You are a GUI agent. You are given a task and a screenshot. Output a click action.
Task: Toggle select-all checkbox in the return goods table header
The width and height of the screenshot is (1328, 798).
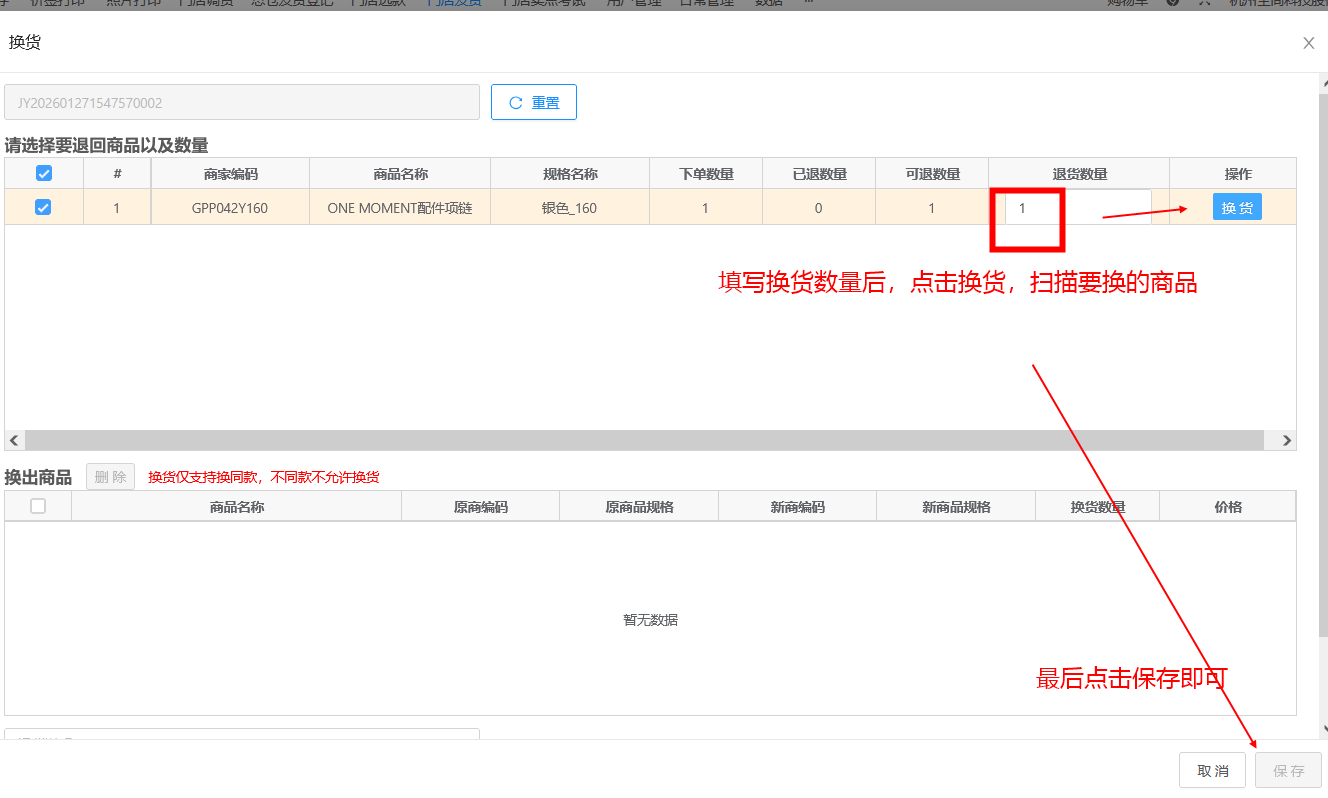44,174
